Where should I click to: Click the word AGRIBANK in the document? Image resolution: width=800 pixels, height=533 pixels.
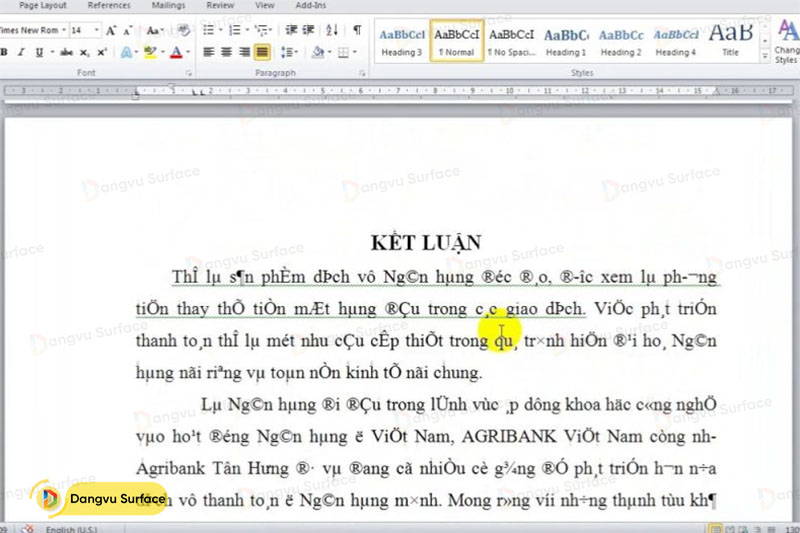coord(509,437)
